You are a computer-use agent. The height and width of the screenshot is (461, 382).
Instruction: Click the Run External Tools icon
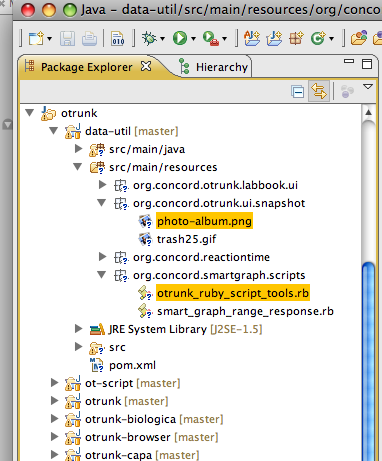pyautogui.click(x=211, y=39)
